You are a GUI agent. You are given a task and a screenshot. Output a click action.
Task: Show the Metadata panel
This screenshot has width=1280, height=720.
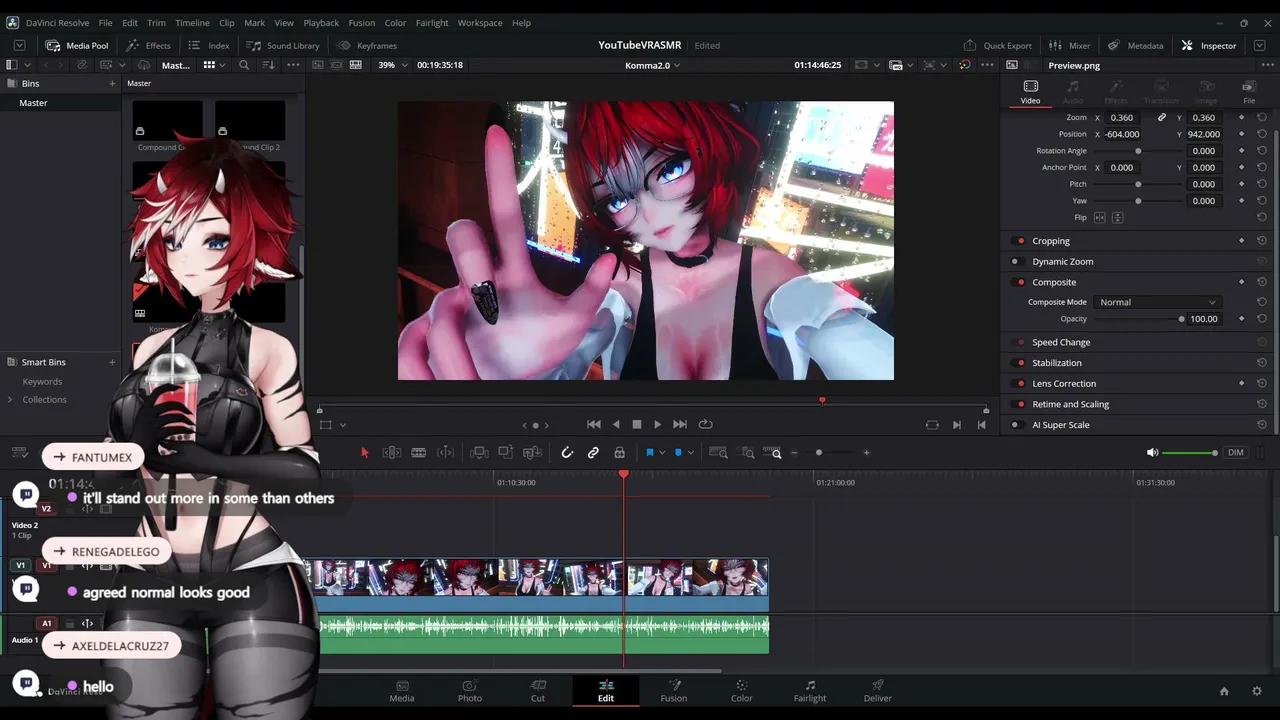pyautogui.click(x=1135, y=45)
